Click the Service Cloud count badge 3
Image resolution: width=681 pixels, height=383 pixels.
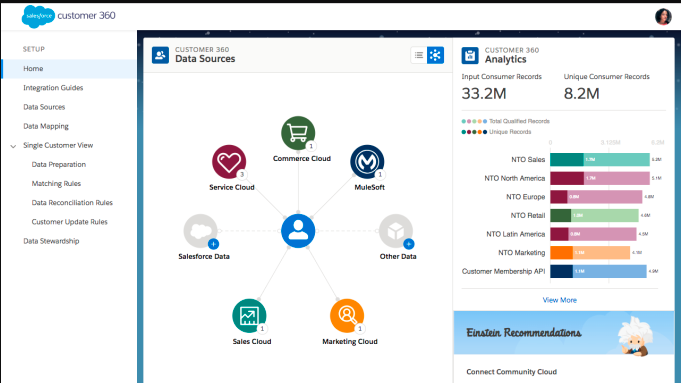(x=242, y=175)
